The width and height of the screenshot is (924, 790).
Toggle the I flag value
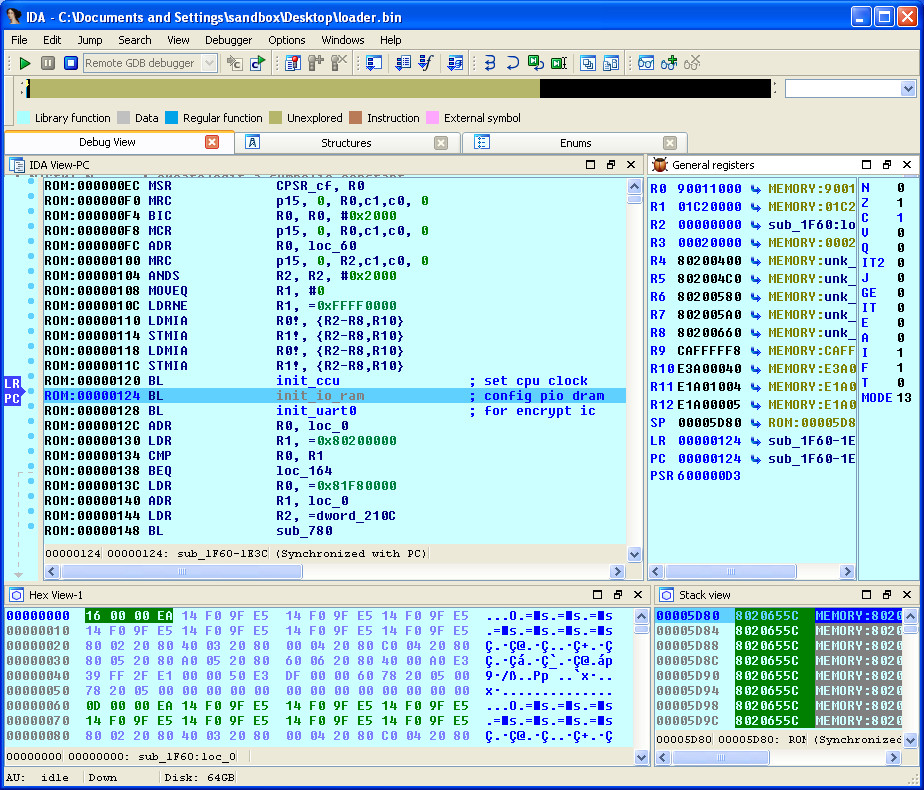(x=900, y=352)
